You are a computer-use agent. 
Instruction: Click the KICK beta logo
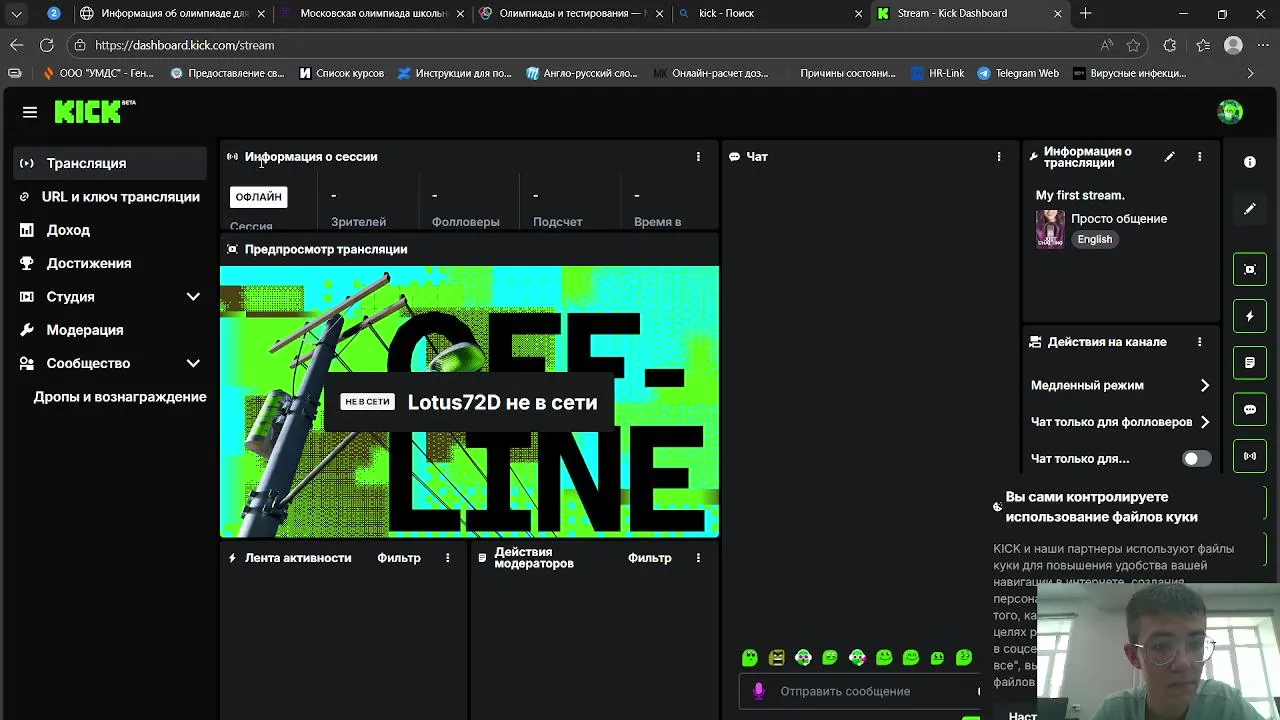click(x=95, y=111)
